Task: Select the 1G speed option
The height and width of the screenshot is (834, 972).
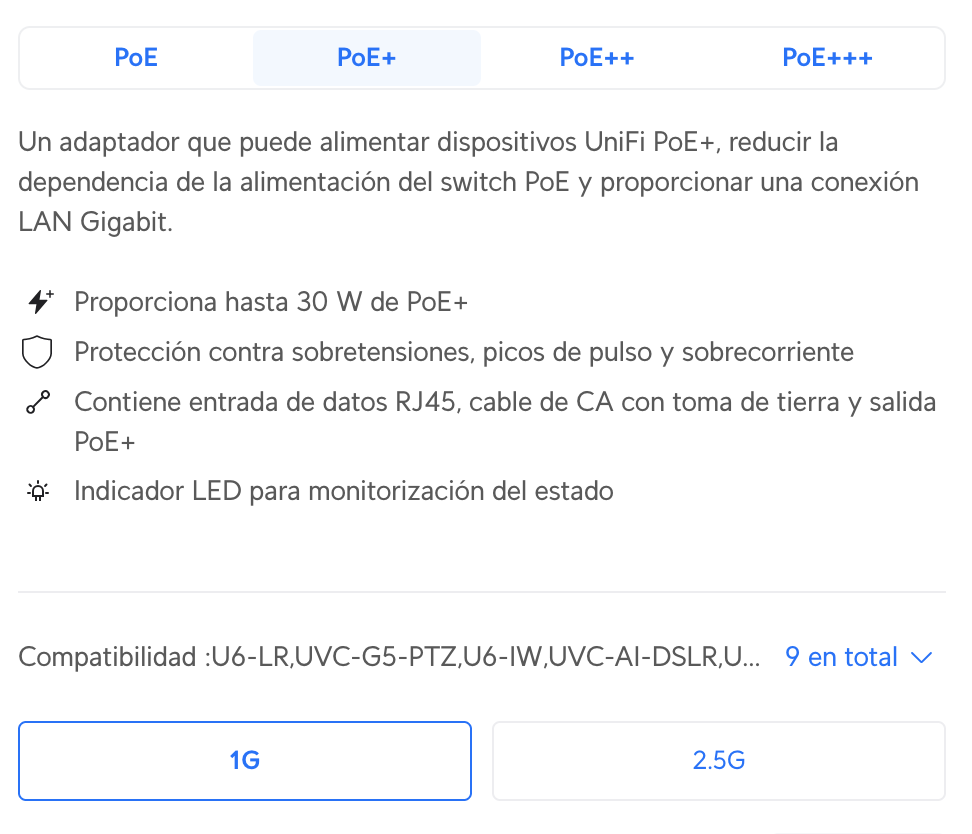Action: [245, 760]
